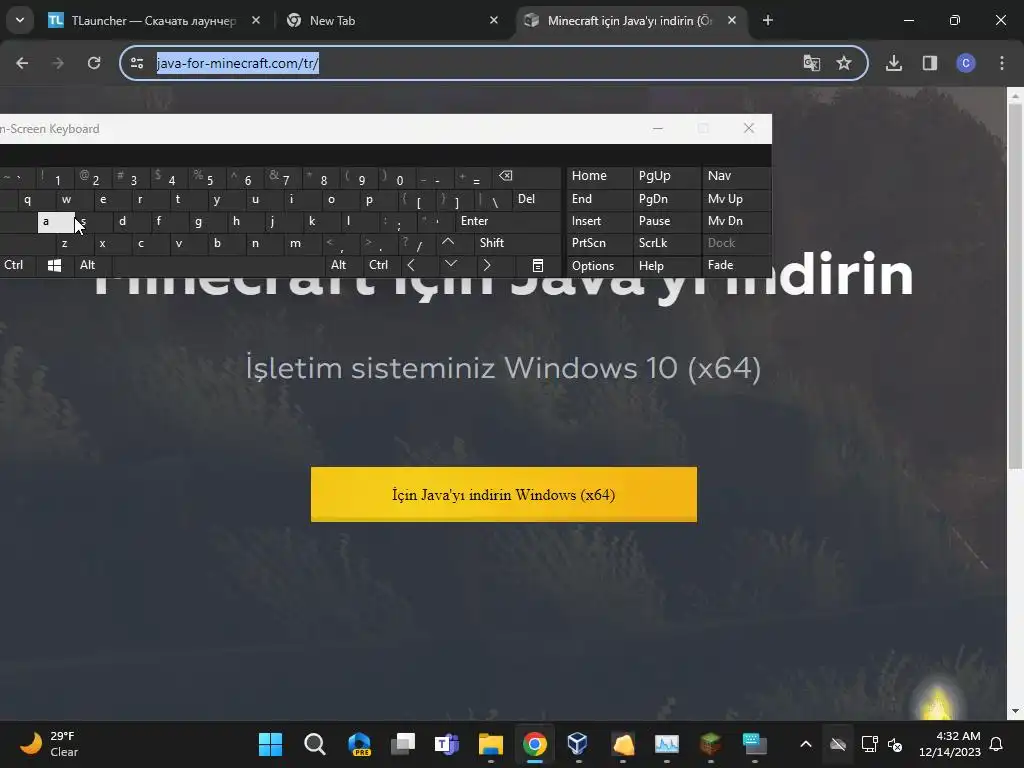Click the context menu key on On-Screen Keyboard
This screenshot has height=768, width=1024.
[537, 265]
